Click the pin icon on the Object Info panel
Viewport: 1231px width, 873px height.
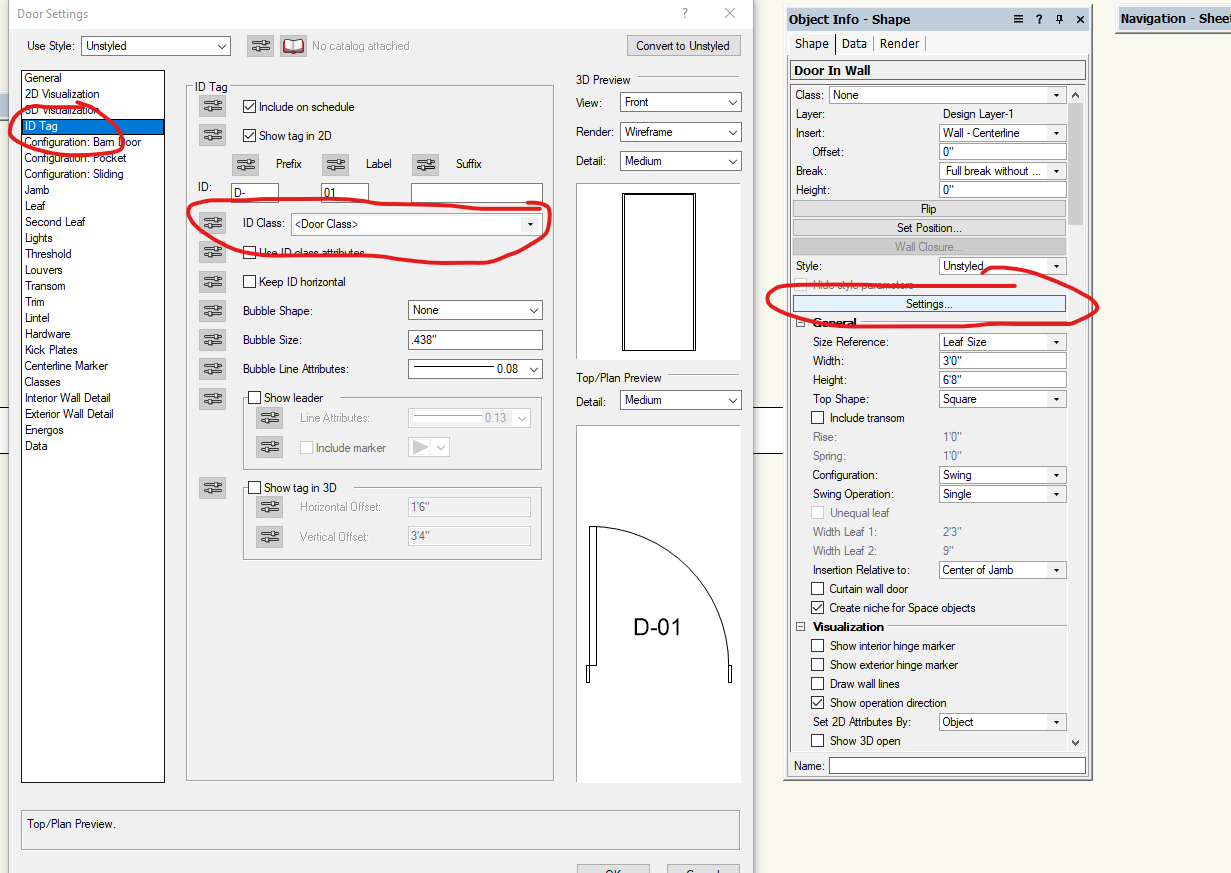1060,19
